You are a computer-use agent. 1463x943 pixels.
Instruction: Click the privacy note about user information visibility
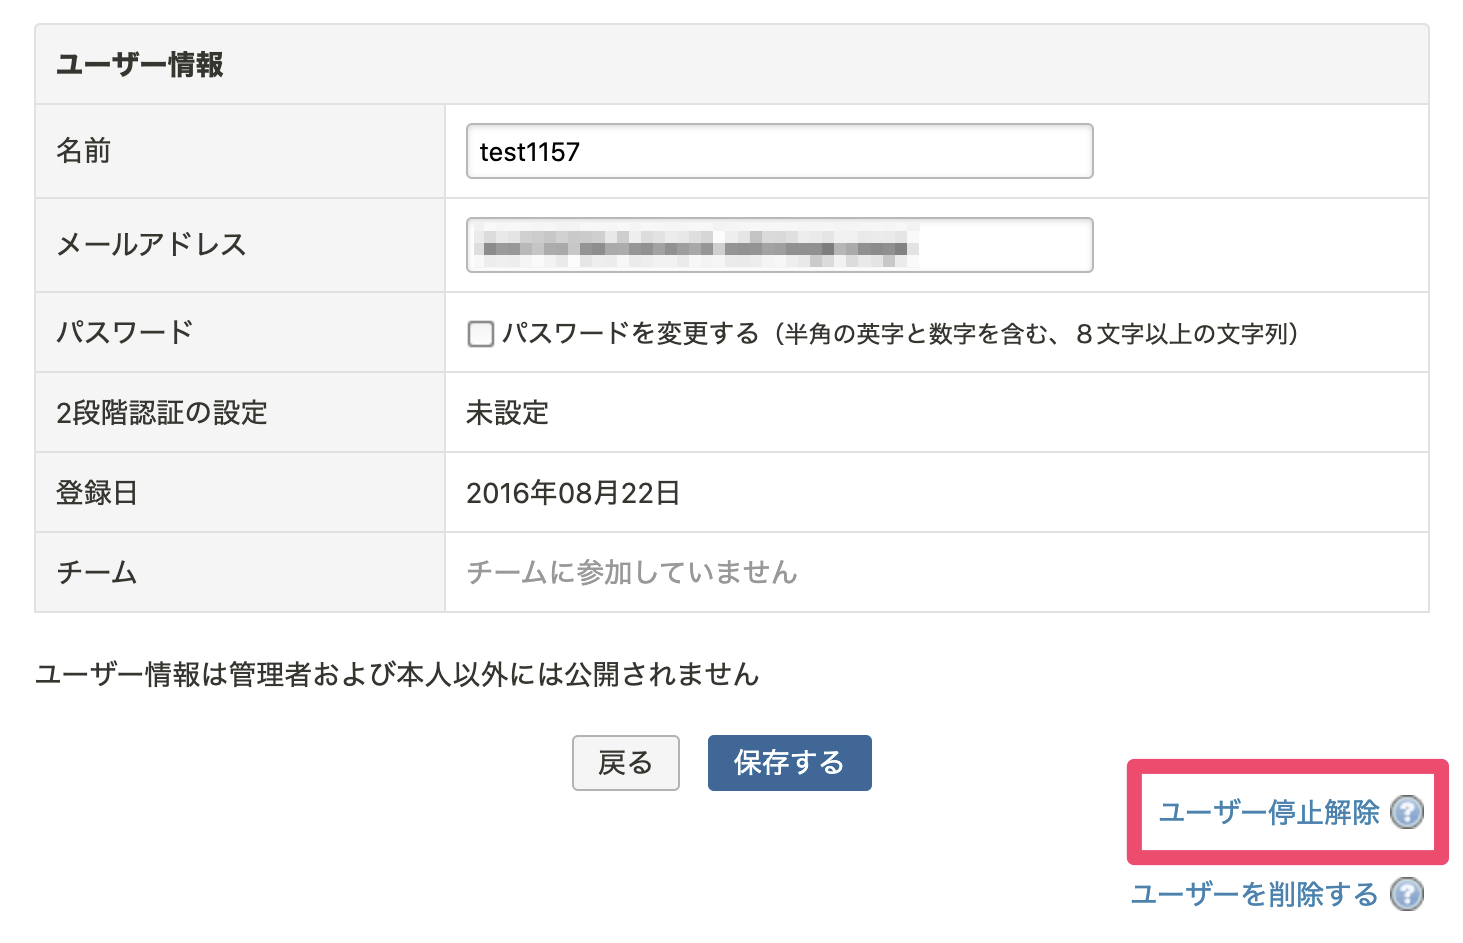click(397, 675)
